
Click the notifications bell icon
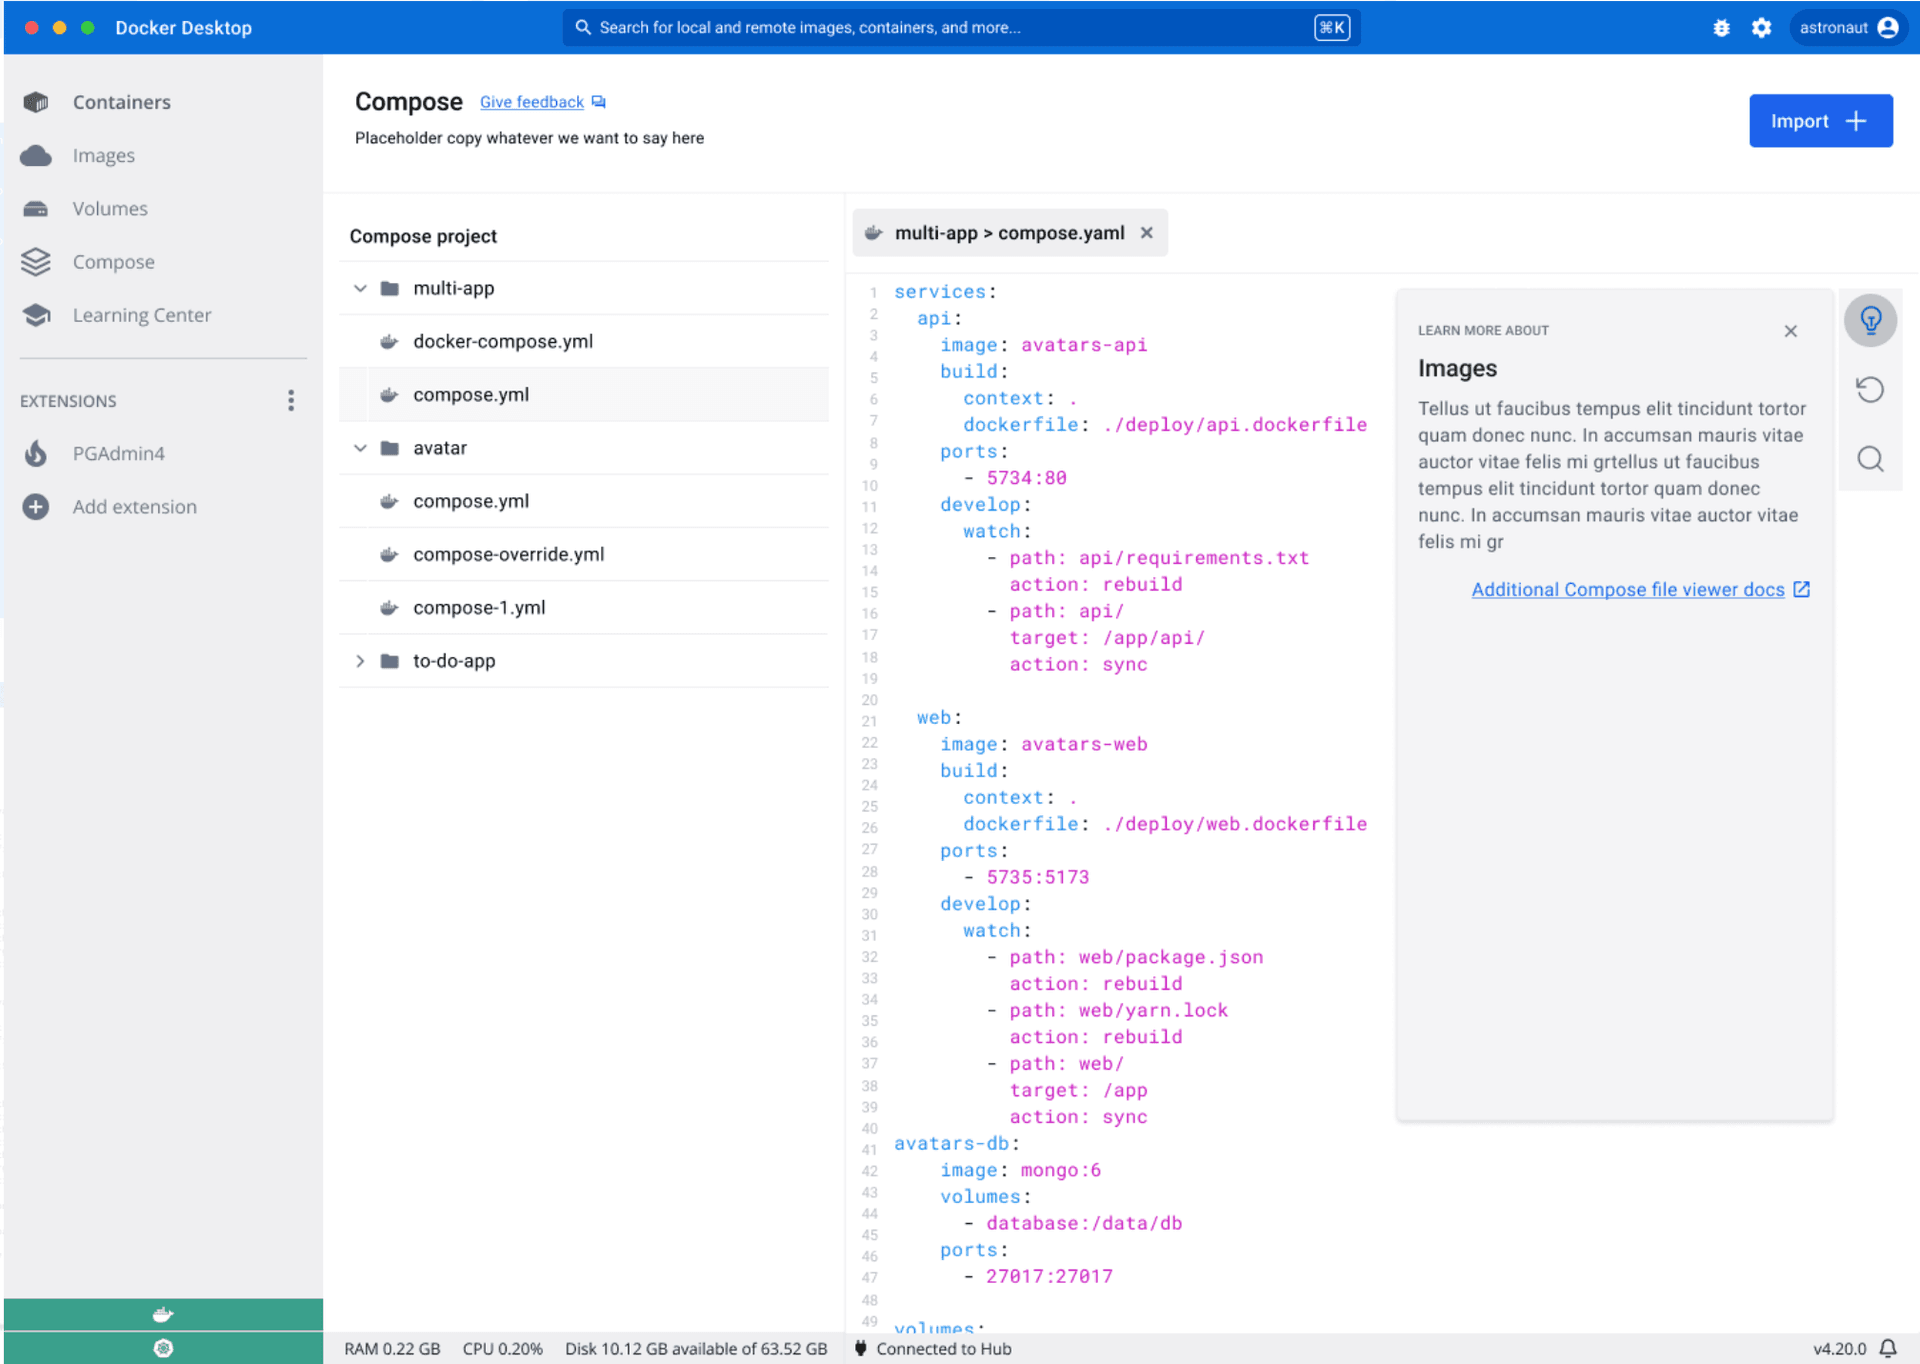[x=1888, y=1348]
